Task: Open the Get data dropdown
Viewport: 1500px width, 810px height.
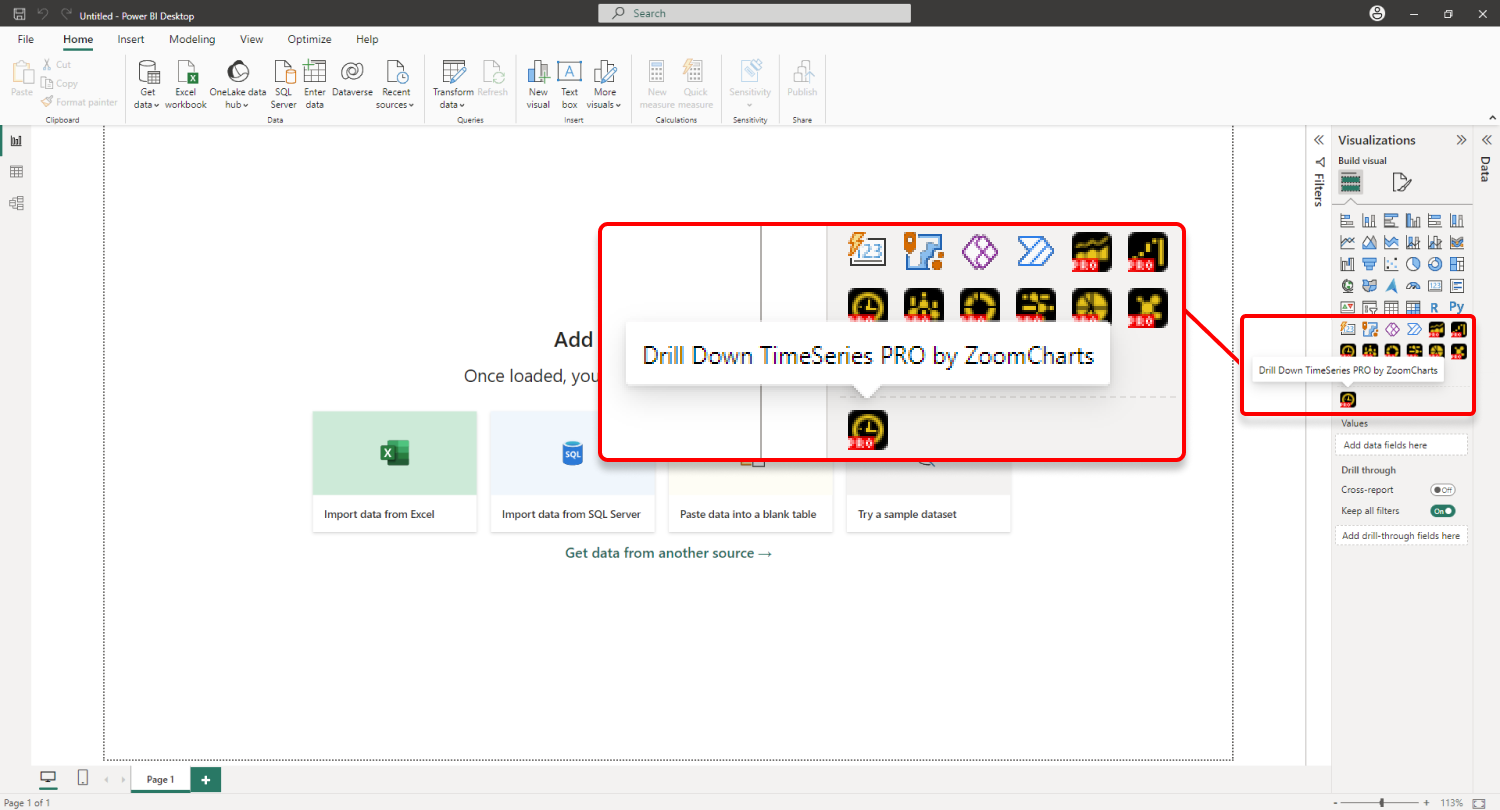Action: (x=148, y=84)
